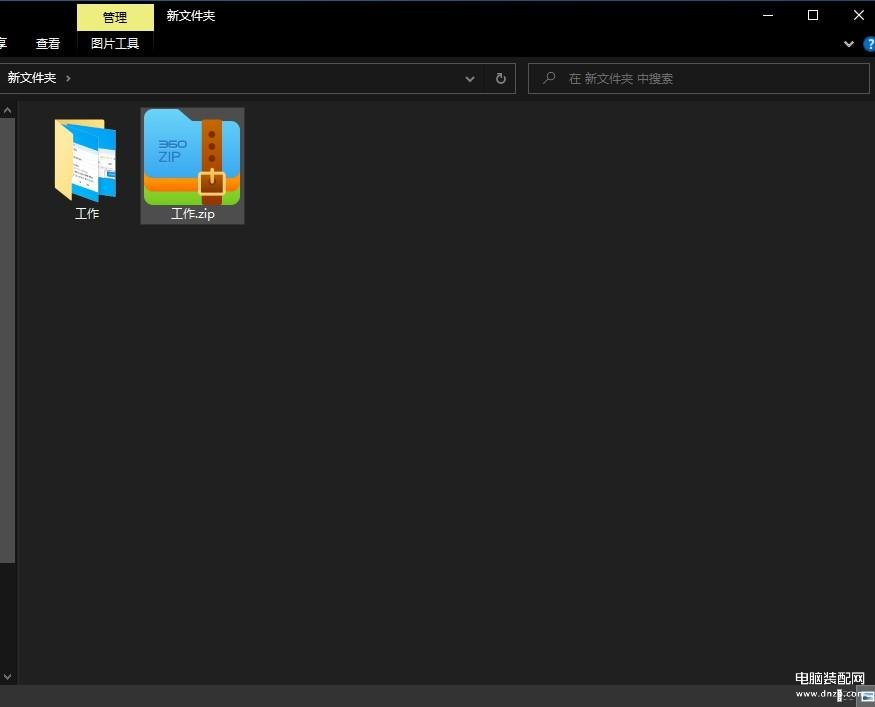Switch to large icons view in status bar
The height and width of the screenshot is (707, 875).
867,696
